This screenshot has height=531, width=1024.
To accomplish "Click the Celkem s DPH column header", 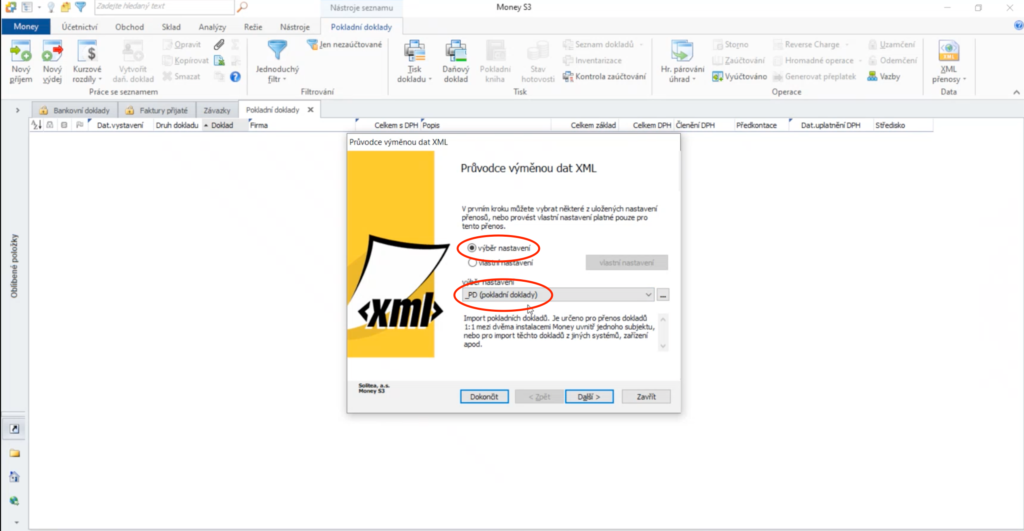I will coord(387,125).
